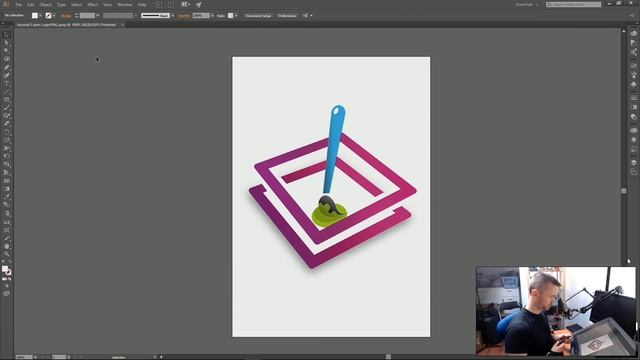
Task: Select the Scale tool
Action: (x=7, y=140)
